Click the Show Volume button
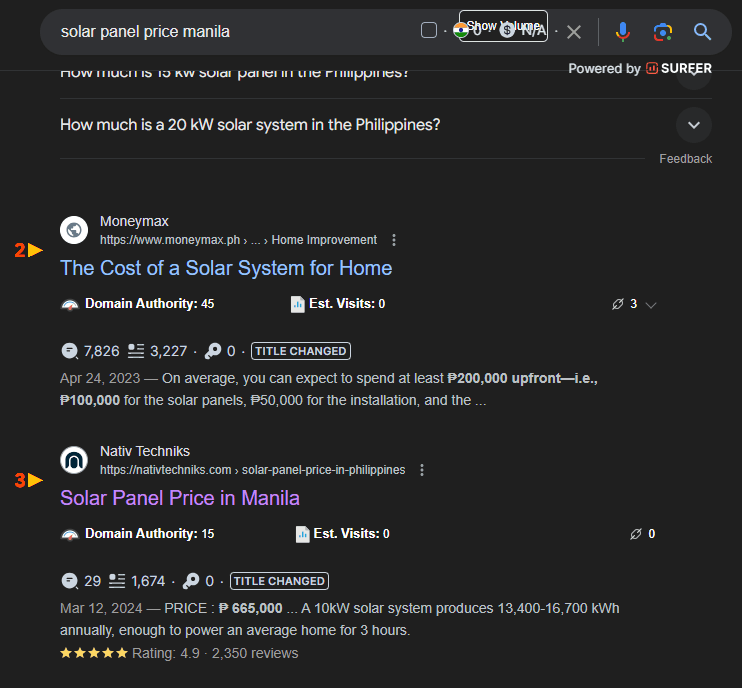This screenshot has height=688, width=742. [x=503, y=26]
